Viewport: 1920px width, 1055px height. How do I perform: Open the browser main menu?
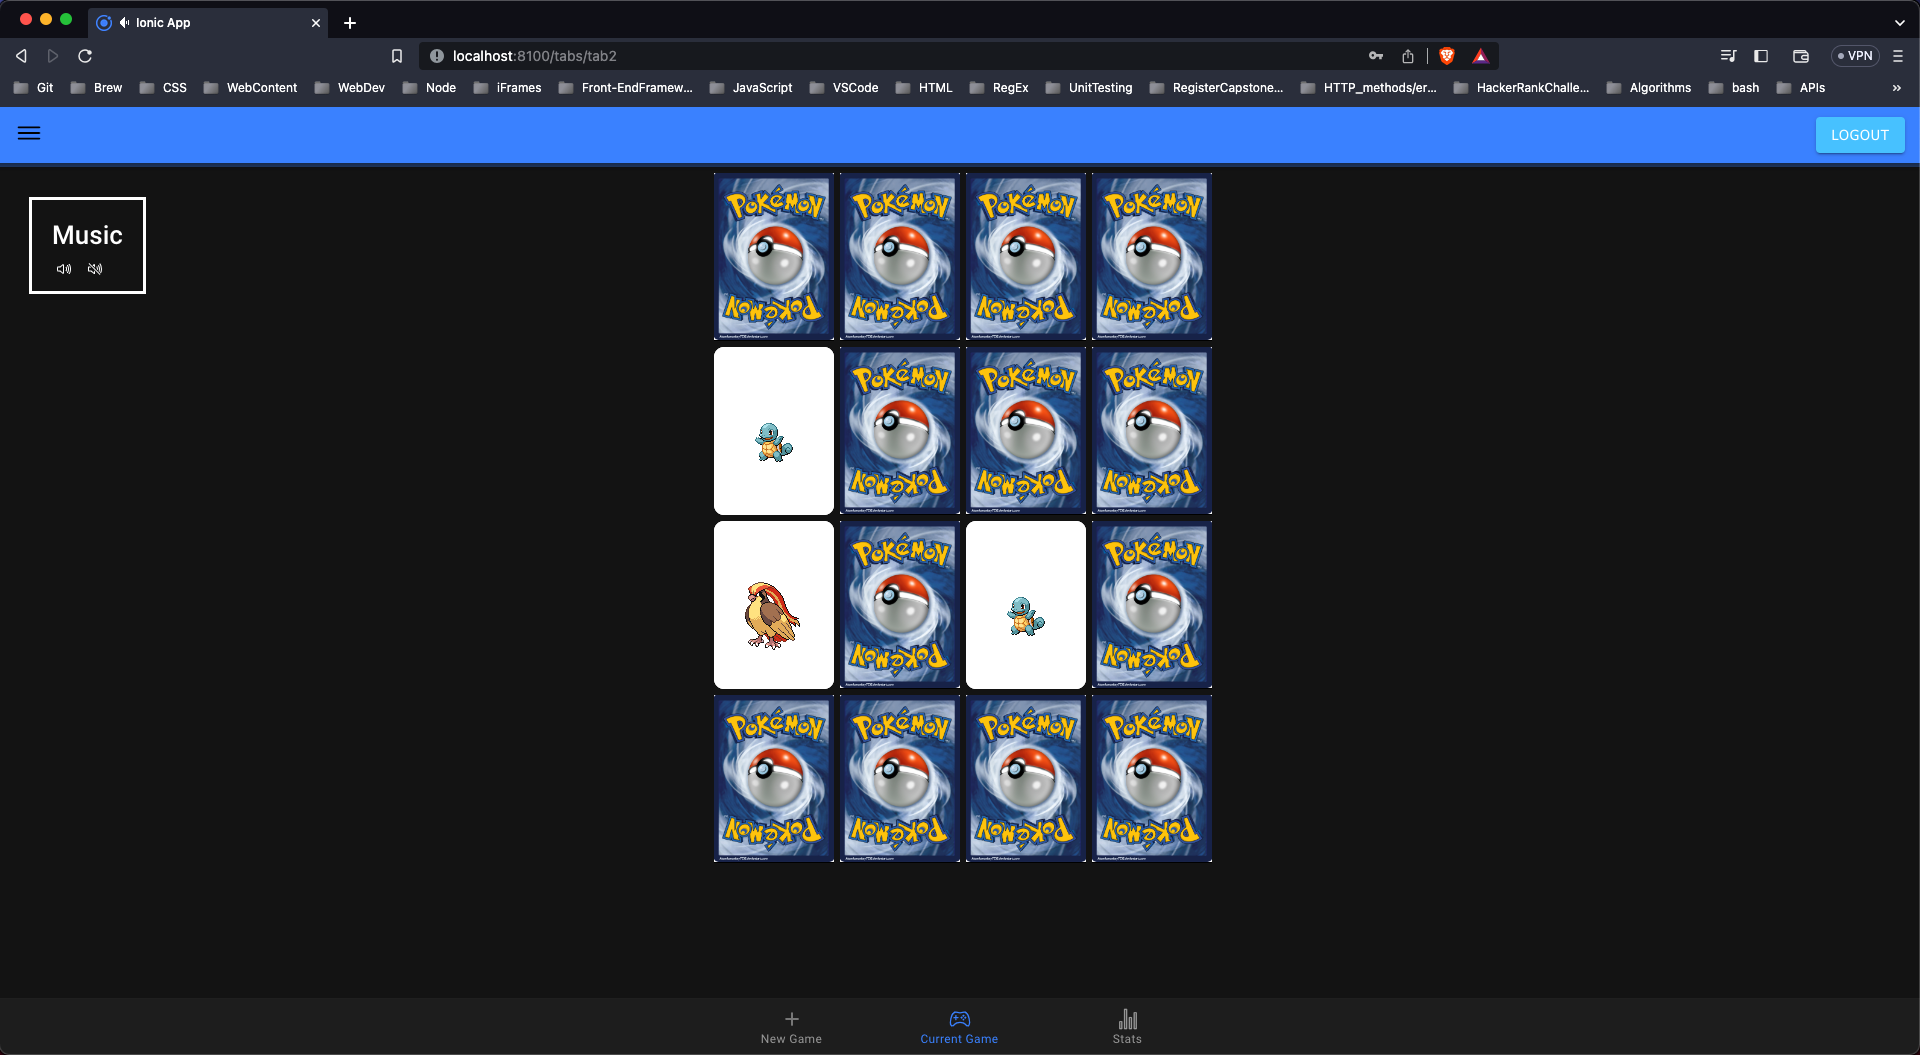click(x=1898, y=56)
